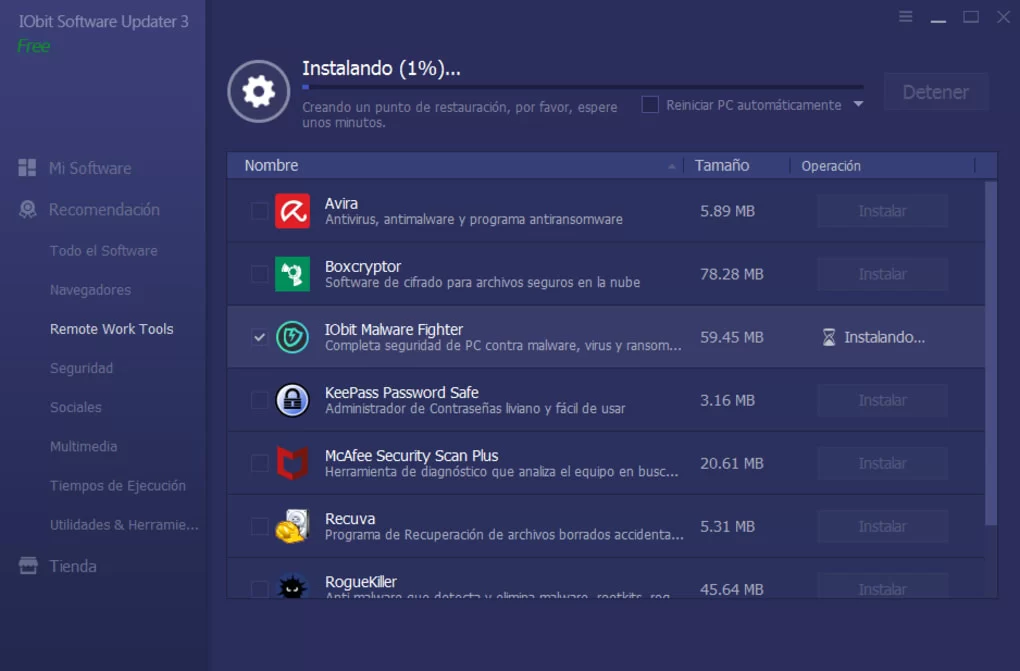This screenshot has height=671, width=1020.
Task: Click the RogueKiller app icon
Action: [292, 587]
